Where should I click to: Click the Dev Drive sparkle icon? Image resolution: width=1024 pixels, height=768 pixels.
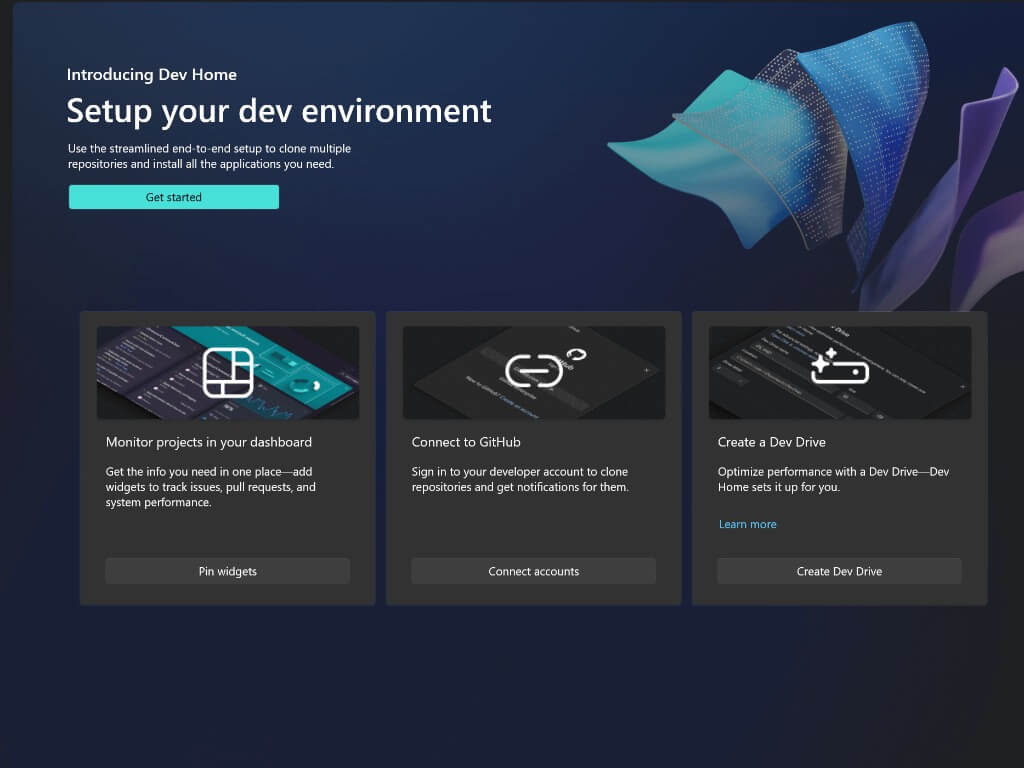839,367
